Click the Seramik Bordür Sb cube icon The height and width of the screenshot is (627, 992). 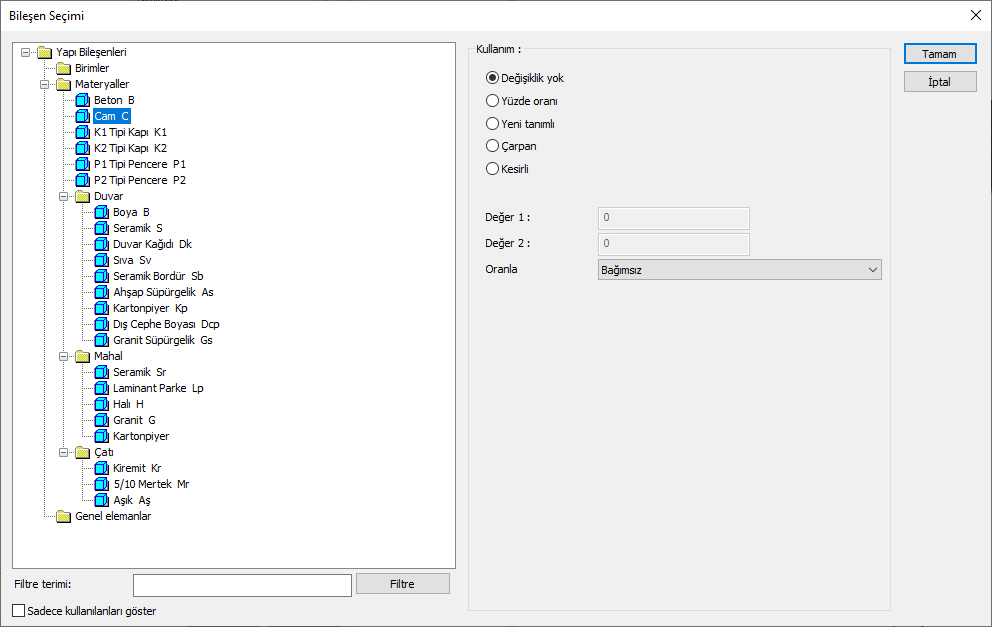tap(101, 276)
